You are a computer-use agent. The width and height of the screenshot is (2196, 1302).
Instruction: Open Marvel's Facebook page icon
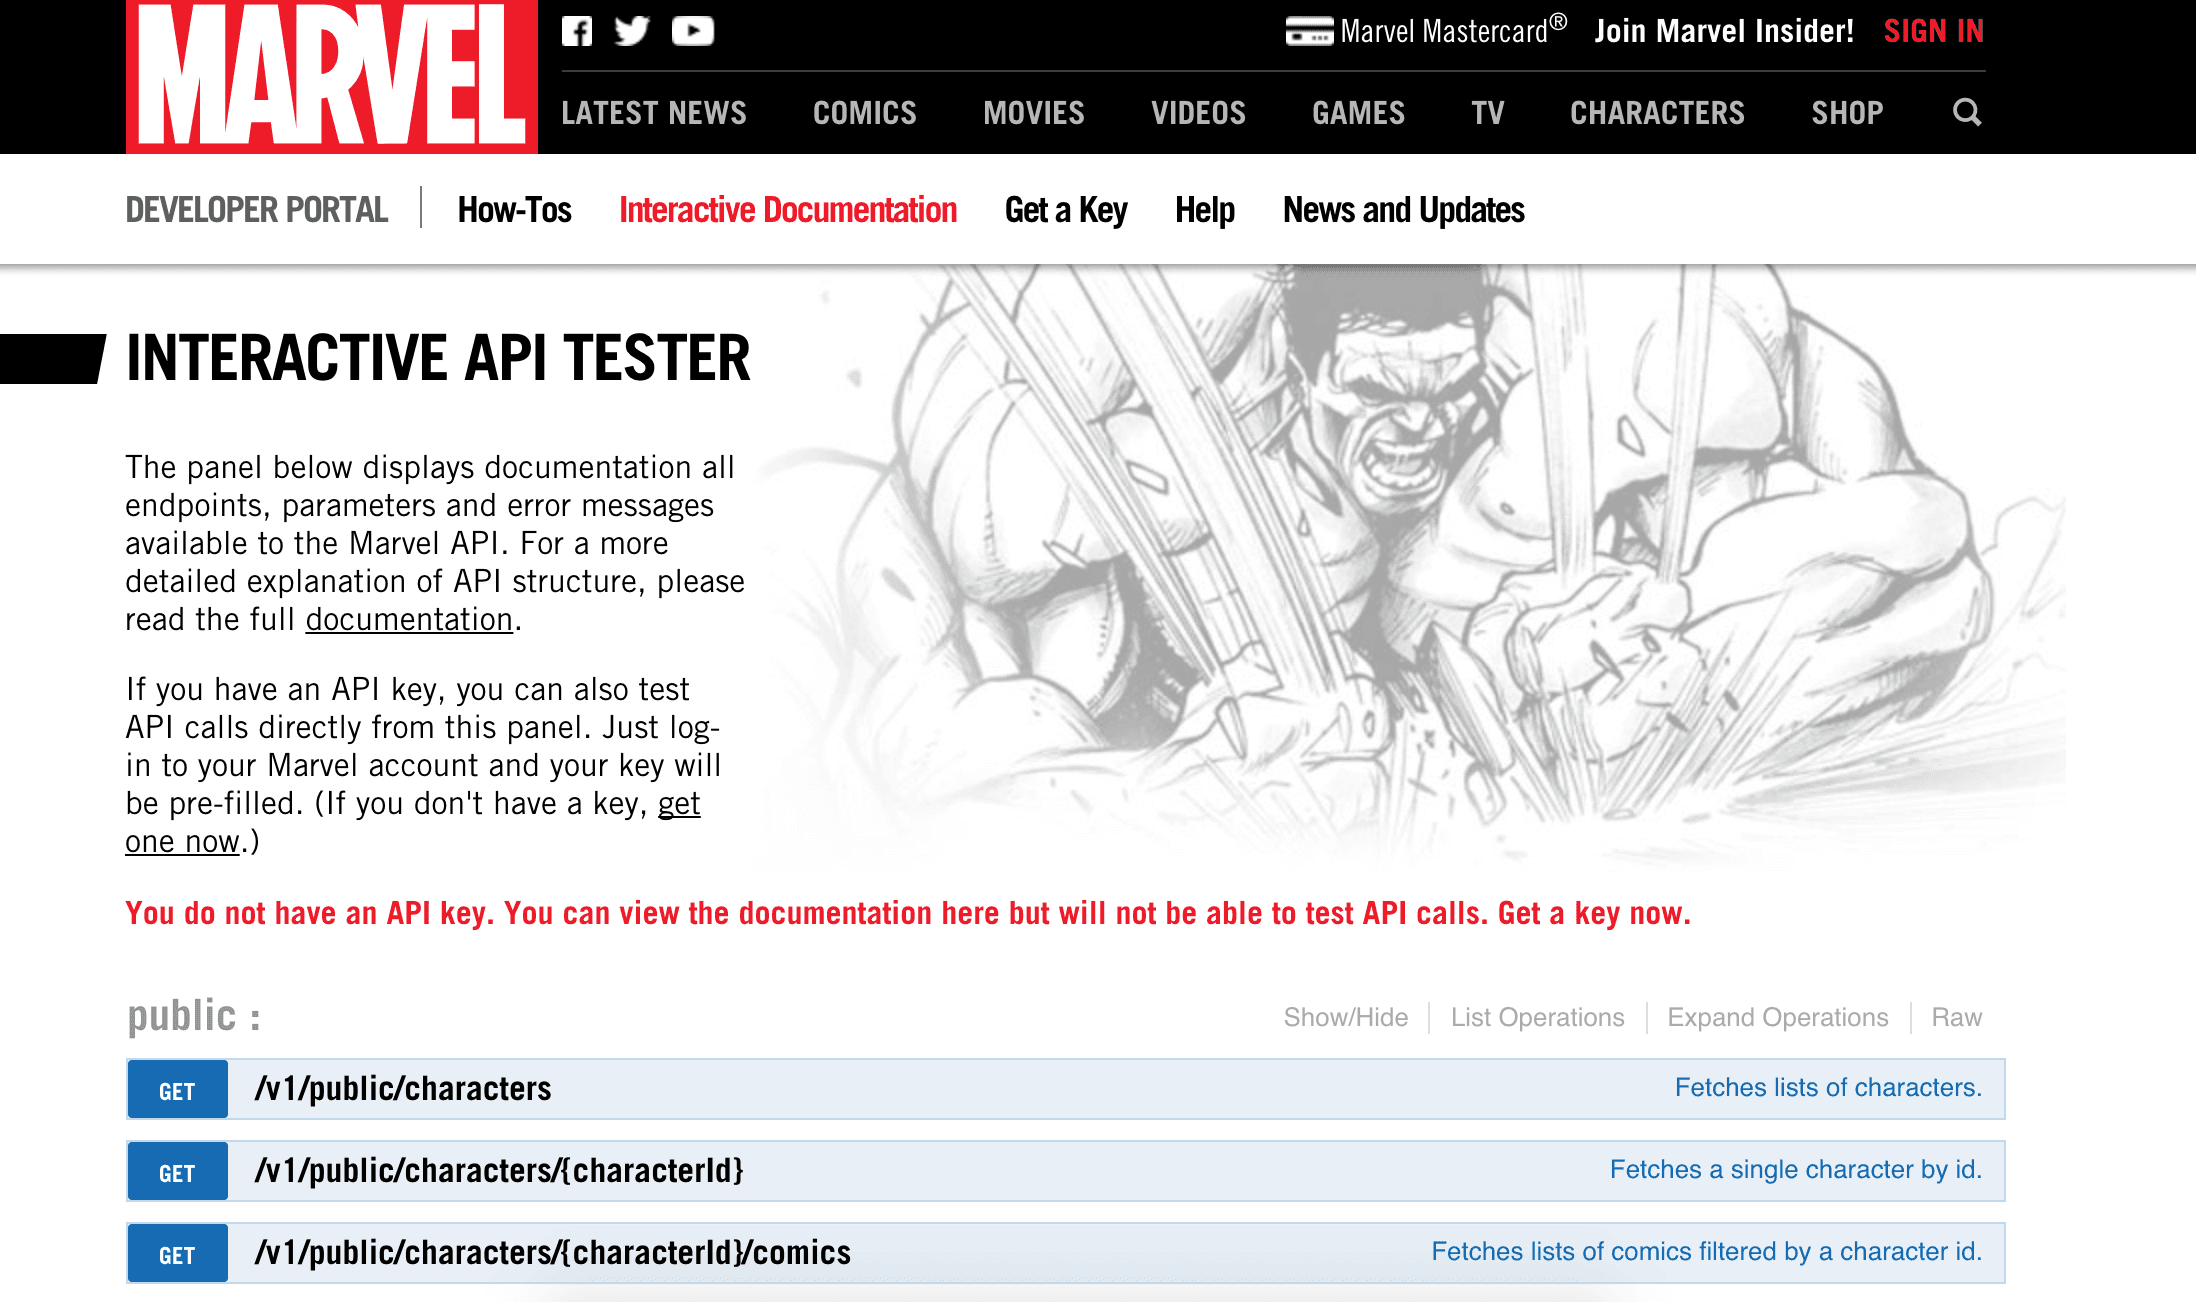coord(577,31)
